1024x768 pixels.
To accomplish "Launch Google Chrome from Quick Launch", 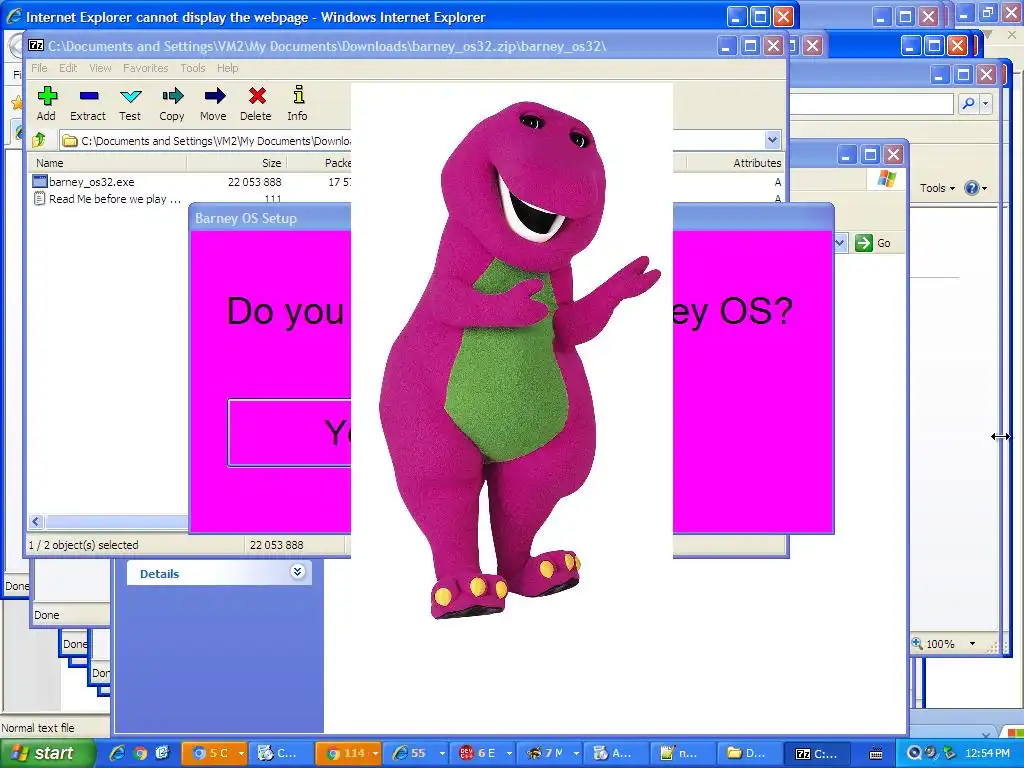I will [140, 753].
